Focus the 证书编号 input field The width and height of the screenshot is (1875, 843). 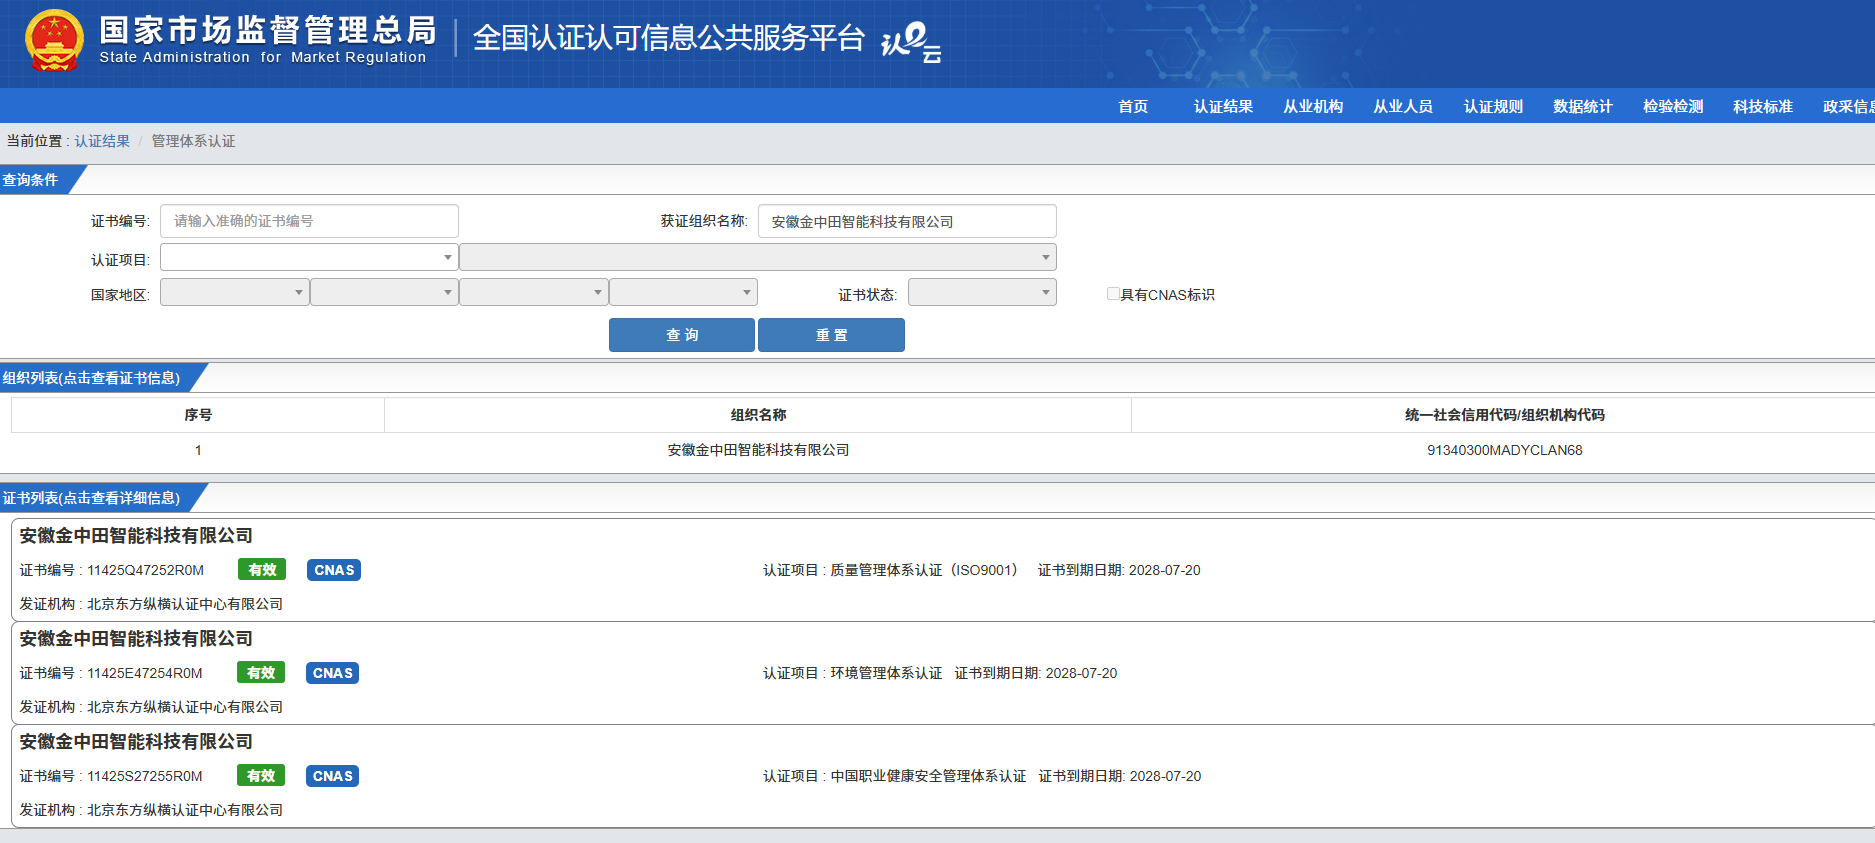coord(309,221)
